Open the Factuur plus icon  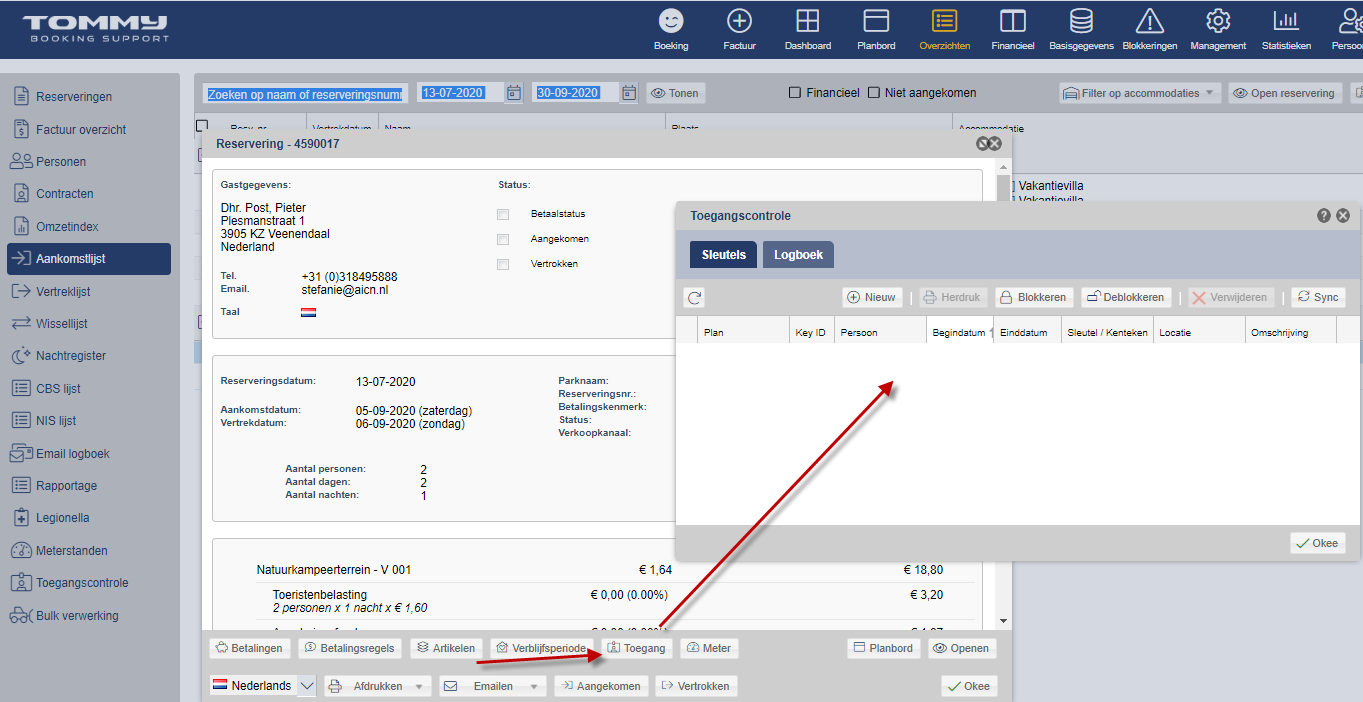(739, 29)
